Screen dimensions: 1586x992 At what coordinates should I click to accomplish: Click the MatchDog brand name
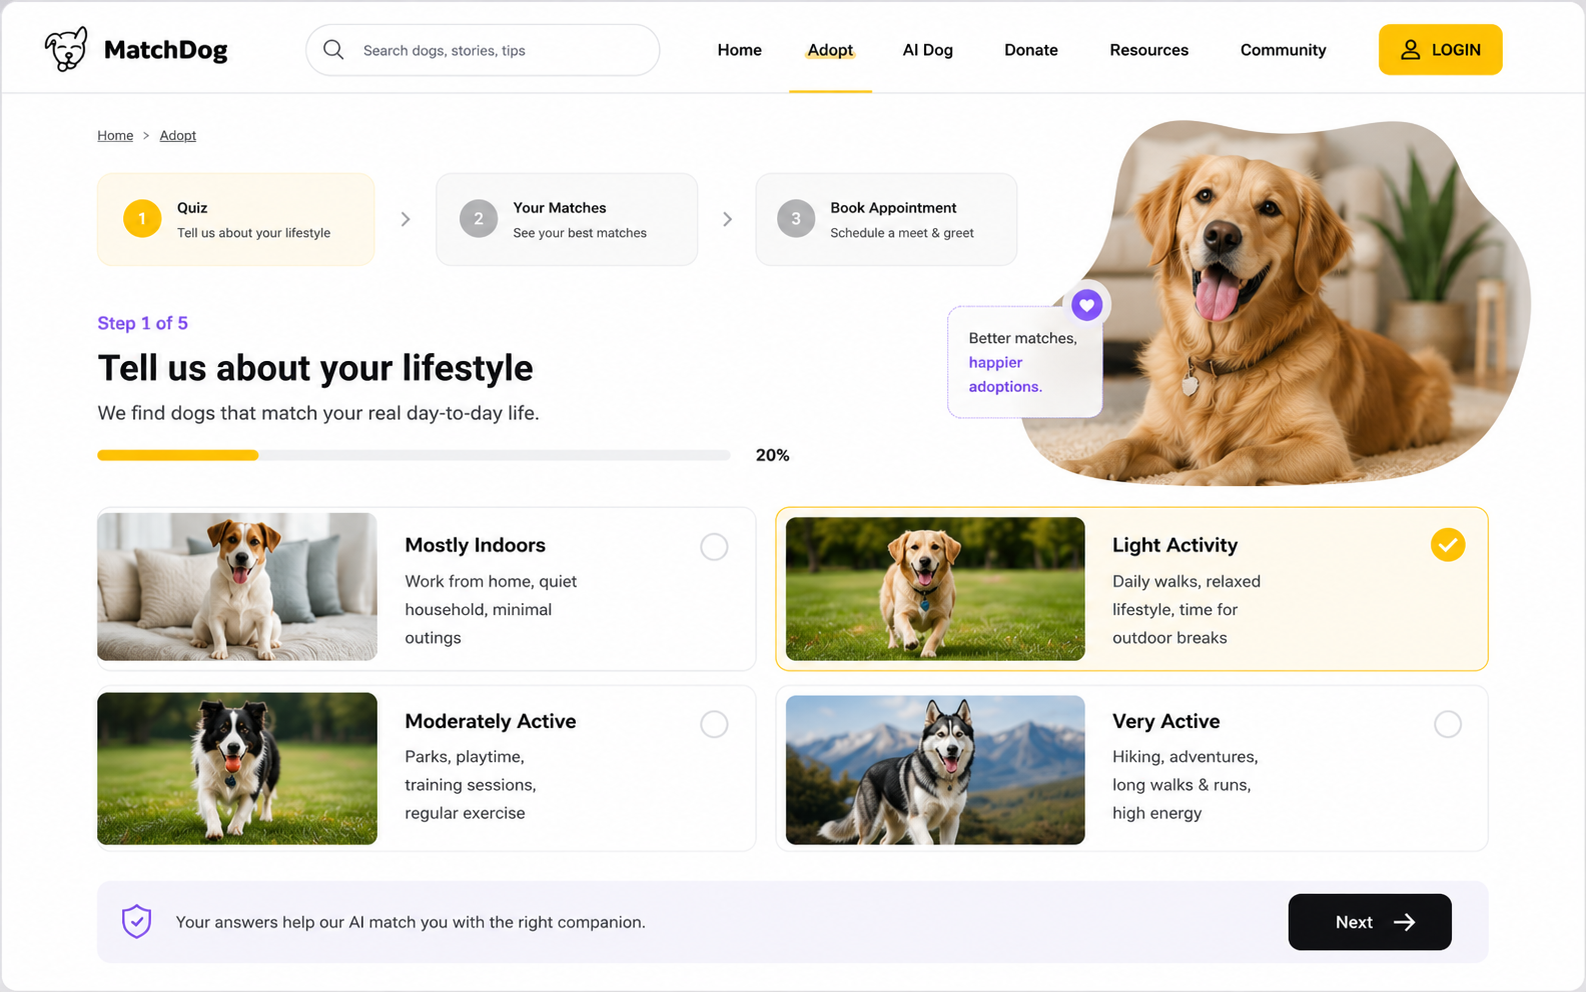point(166,50)
